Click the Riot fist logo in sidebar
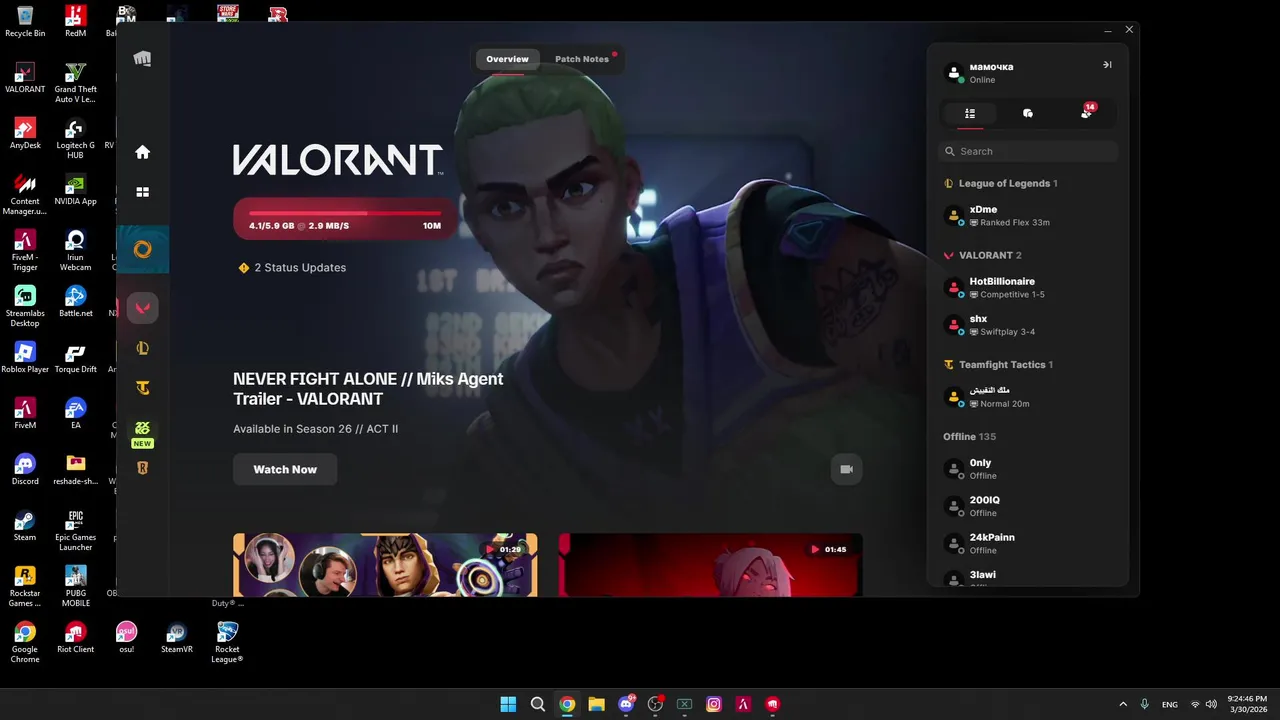Viewport: 1280px width, 720px height. click(x=143, y=59)
